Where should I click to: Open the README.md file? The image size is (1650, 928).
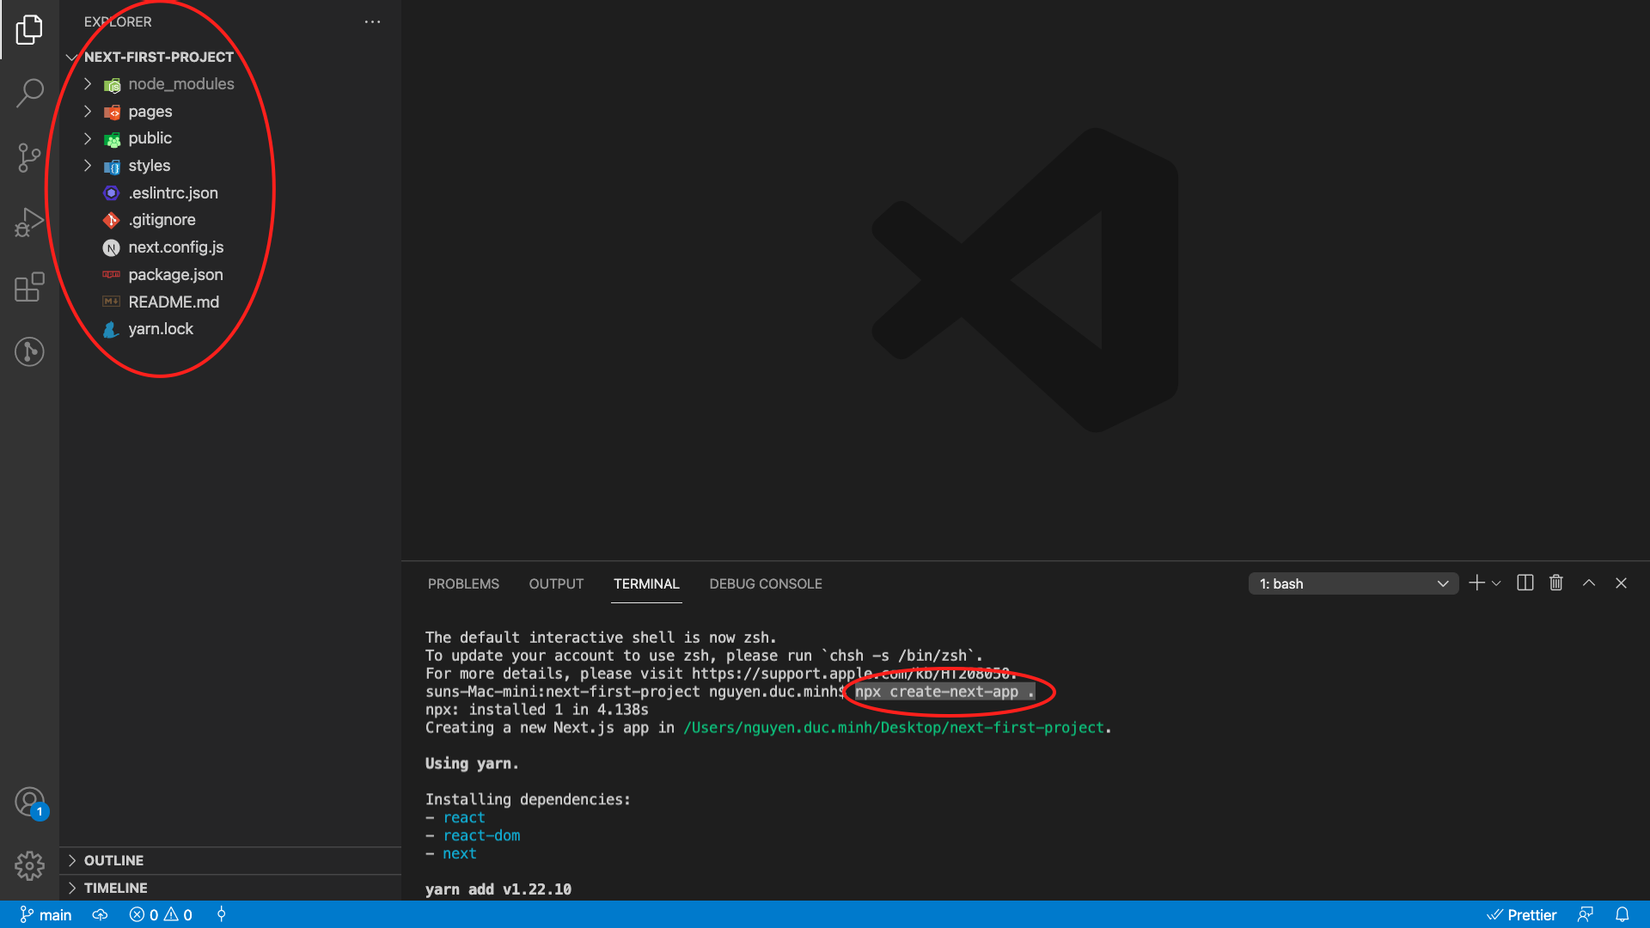pyautogui.click(x=174, y=302)
